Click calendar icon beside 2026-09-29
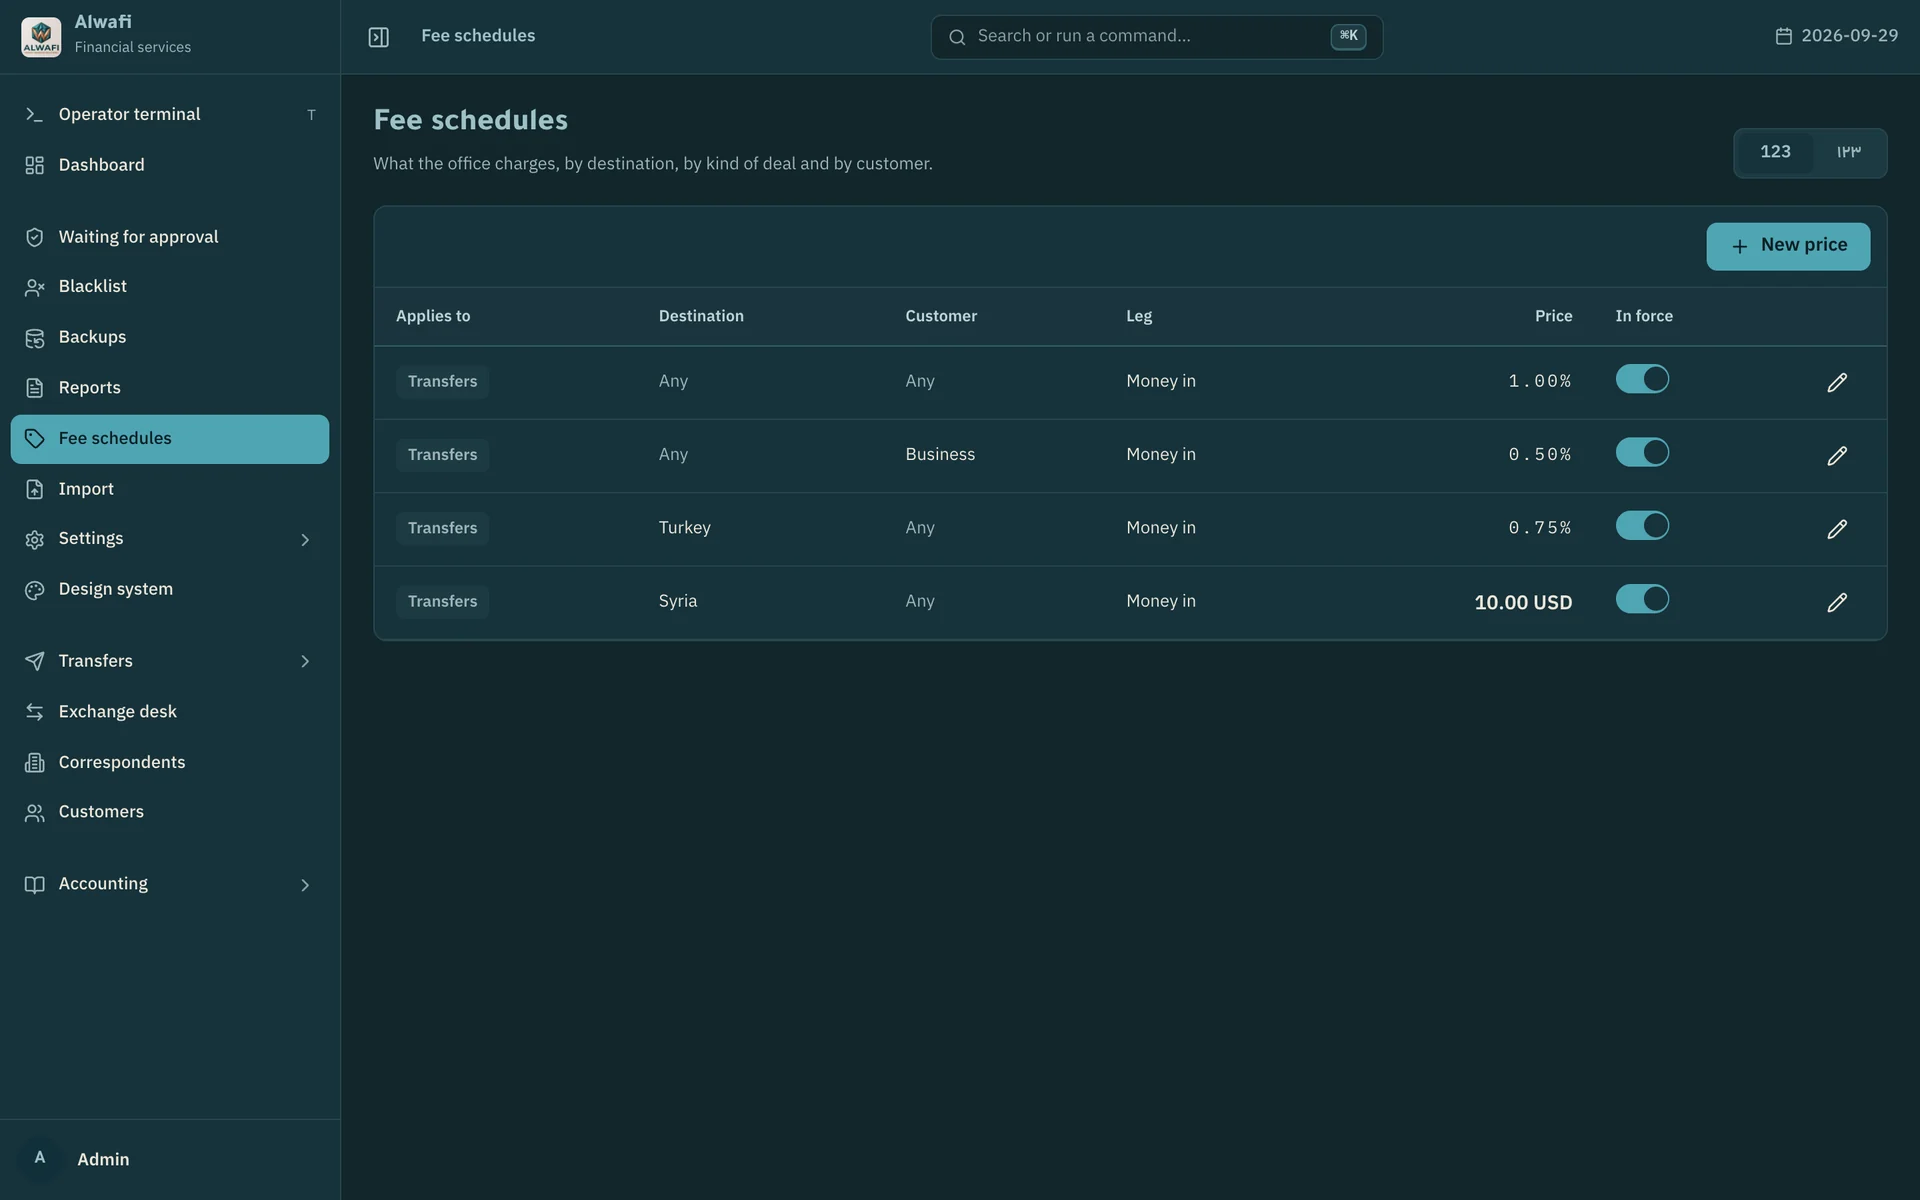 tap(1783, 36)
